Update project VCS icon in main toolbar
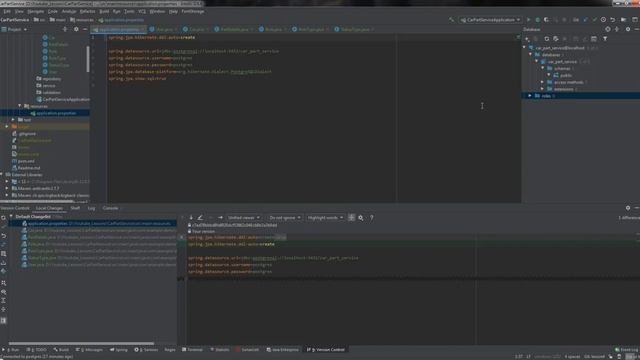 coord(586,20)
